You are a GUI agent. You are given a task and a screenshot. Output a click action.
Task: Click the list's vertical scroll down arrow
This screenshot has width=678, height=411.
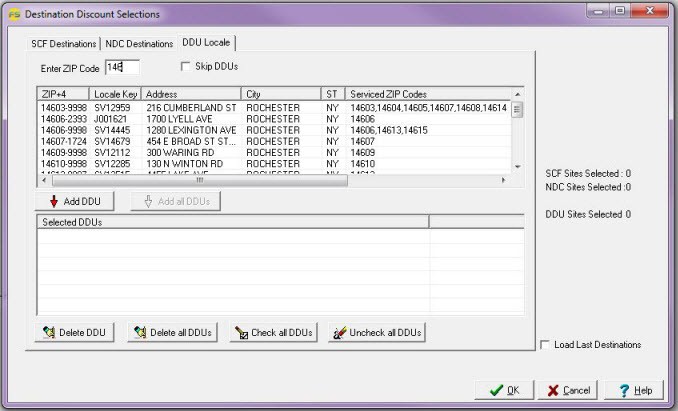tap(518, 167)
